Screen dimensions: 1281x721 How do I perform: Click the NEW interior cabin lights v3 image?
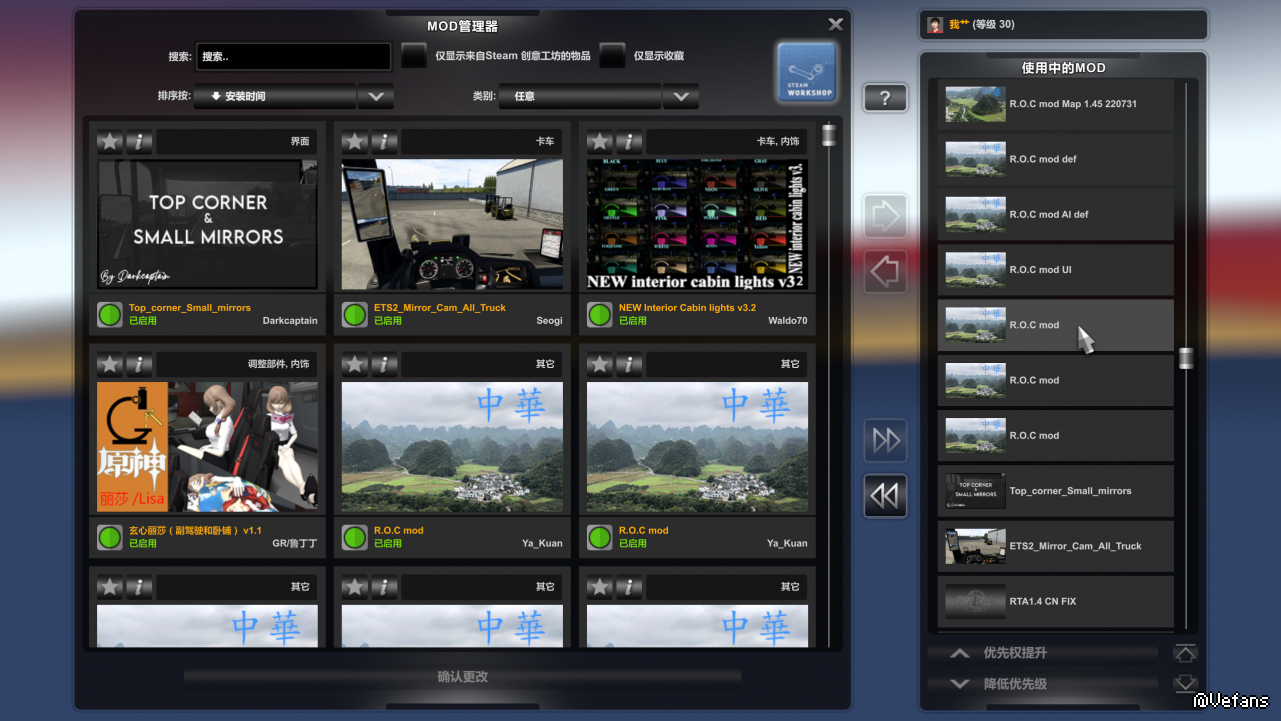[697, 225]
